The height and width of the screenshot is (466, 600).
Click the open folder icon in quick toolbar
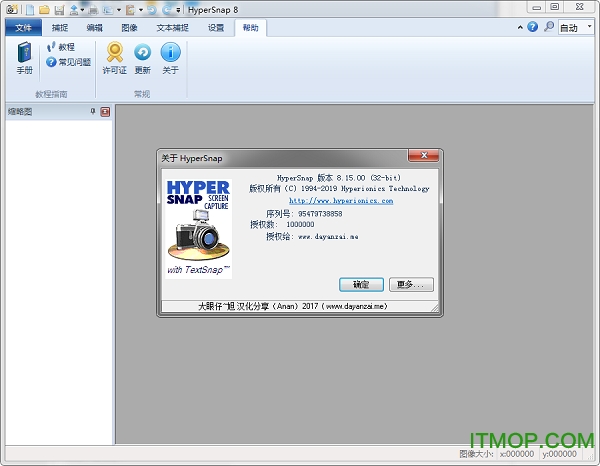[x=42, y=9]
